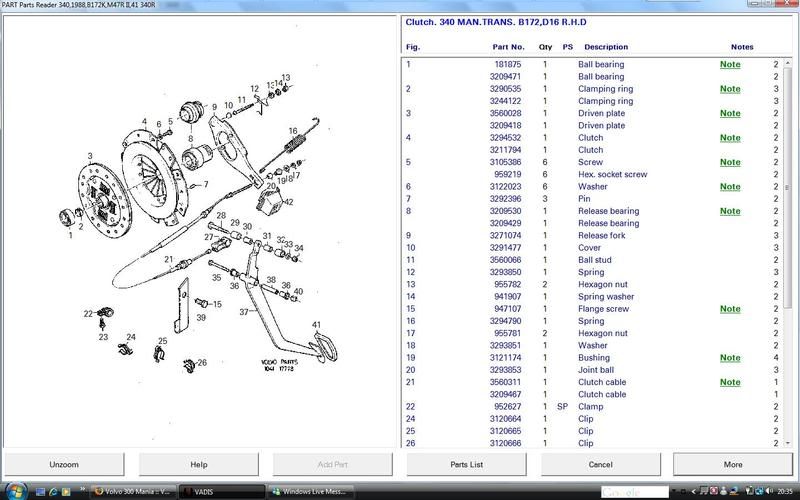Select the Cover part 3291477

pyautogui.click(x=592, y=248)
